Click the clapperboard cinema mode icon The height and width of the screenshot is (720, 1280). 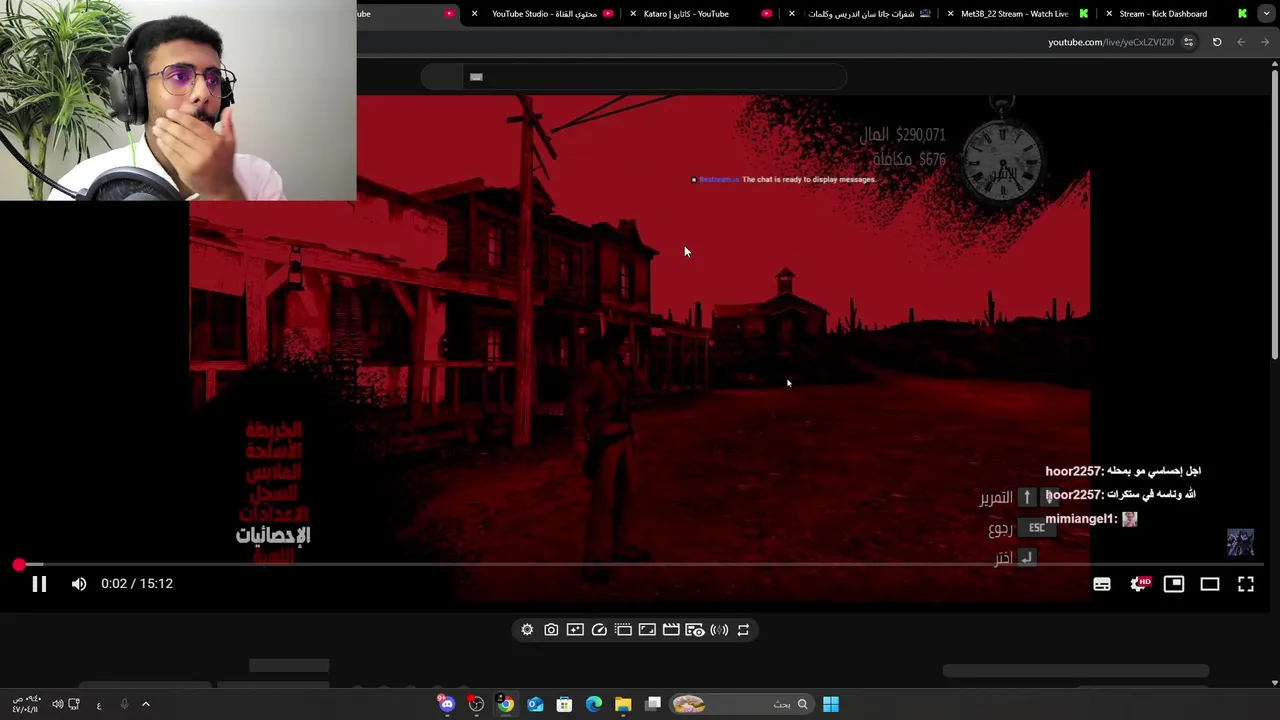pyautogui.click(x=671, y=630)
